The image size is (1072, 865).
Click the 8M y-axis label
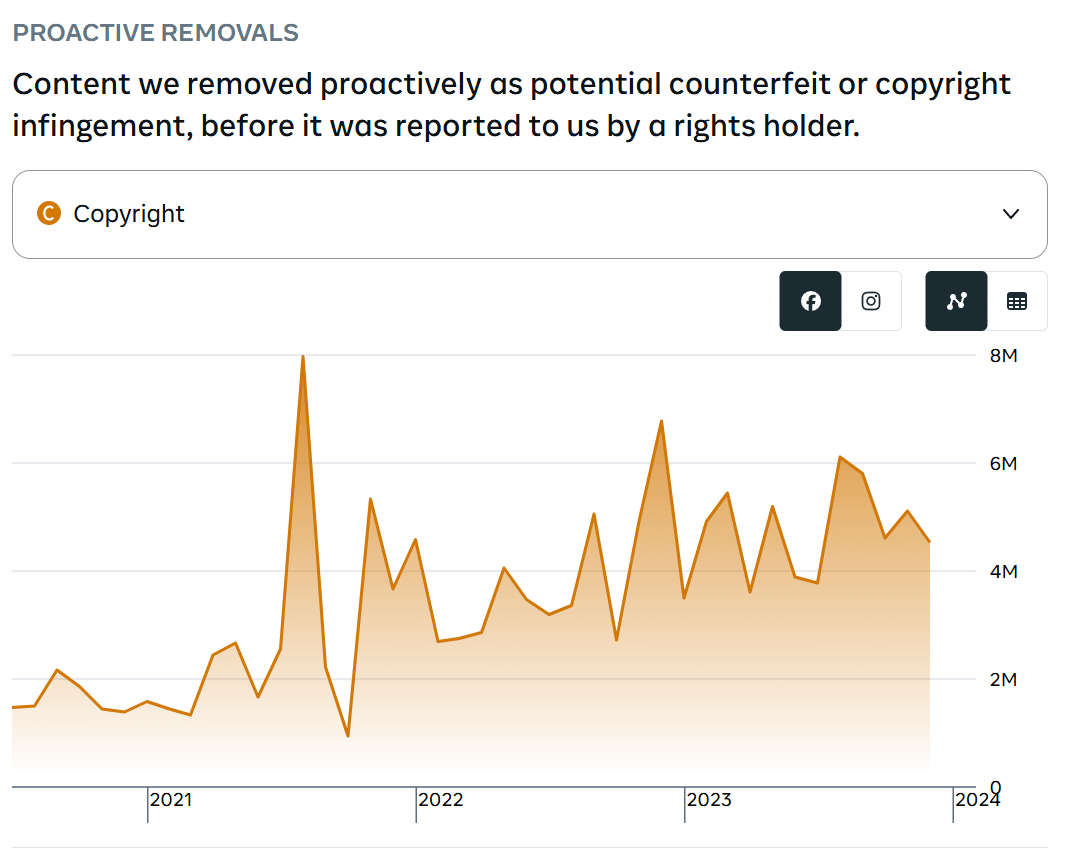(1004, 356)
